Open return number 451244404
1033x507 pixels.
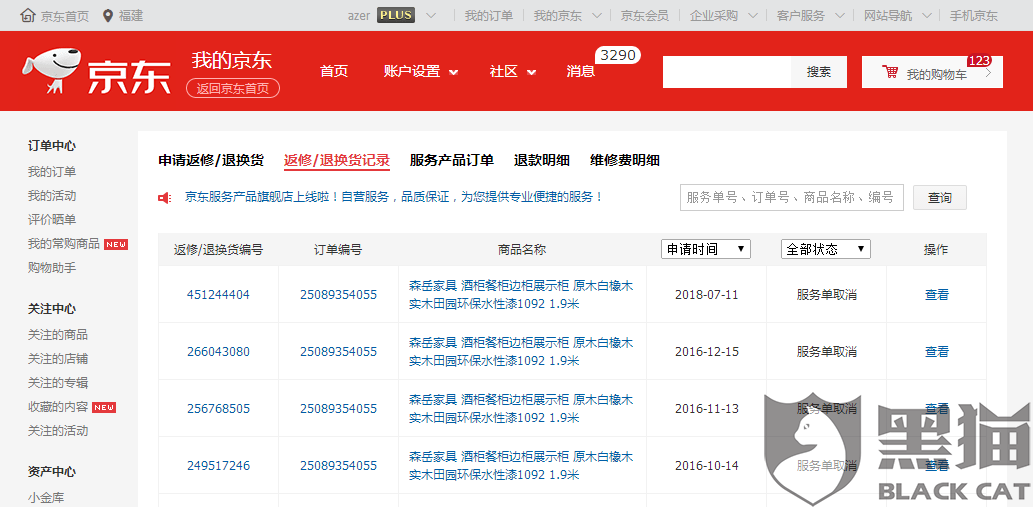[x=218, y=294]
